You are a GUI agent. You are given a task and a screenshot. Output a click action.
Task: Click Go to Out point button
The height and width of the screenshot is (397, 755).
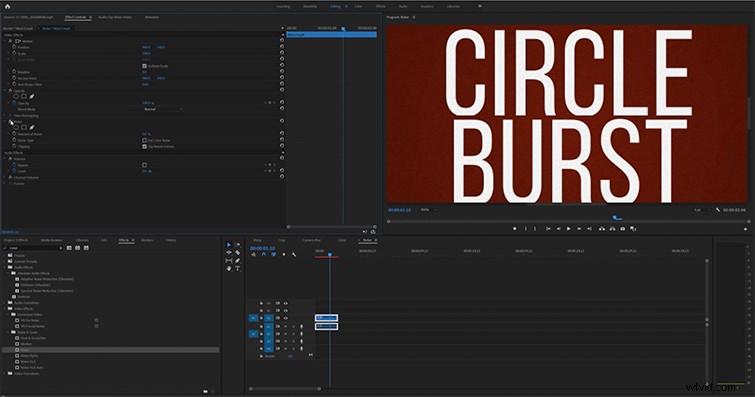tap(589, 229)
